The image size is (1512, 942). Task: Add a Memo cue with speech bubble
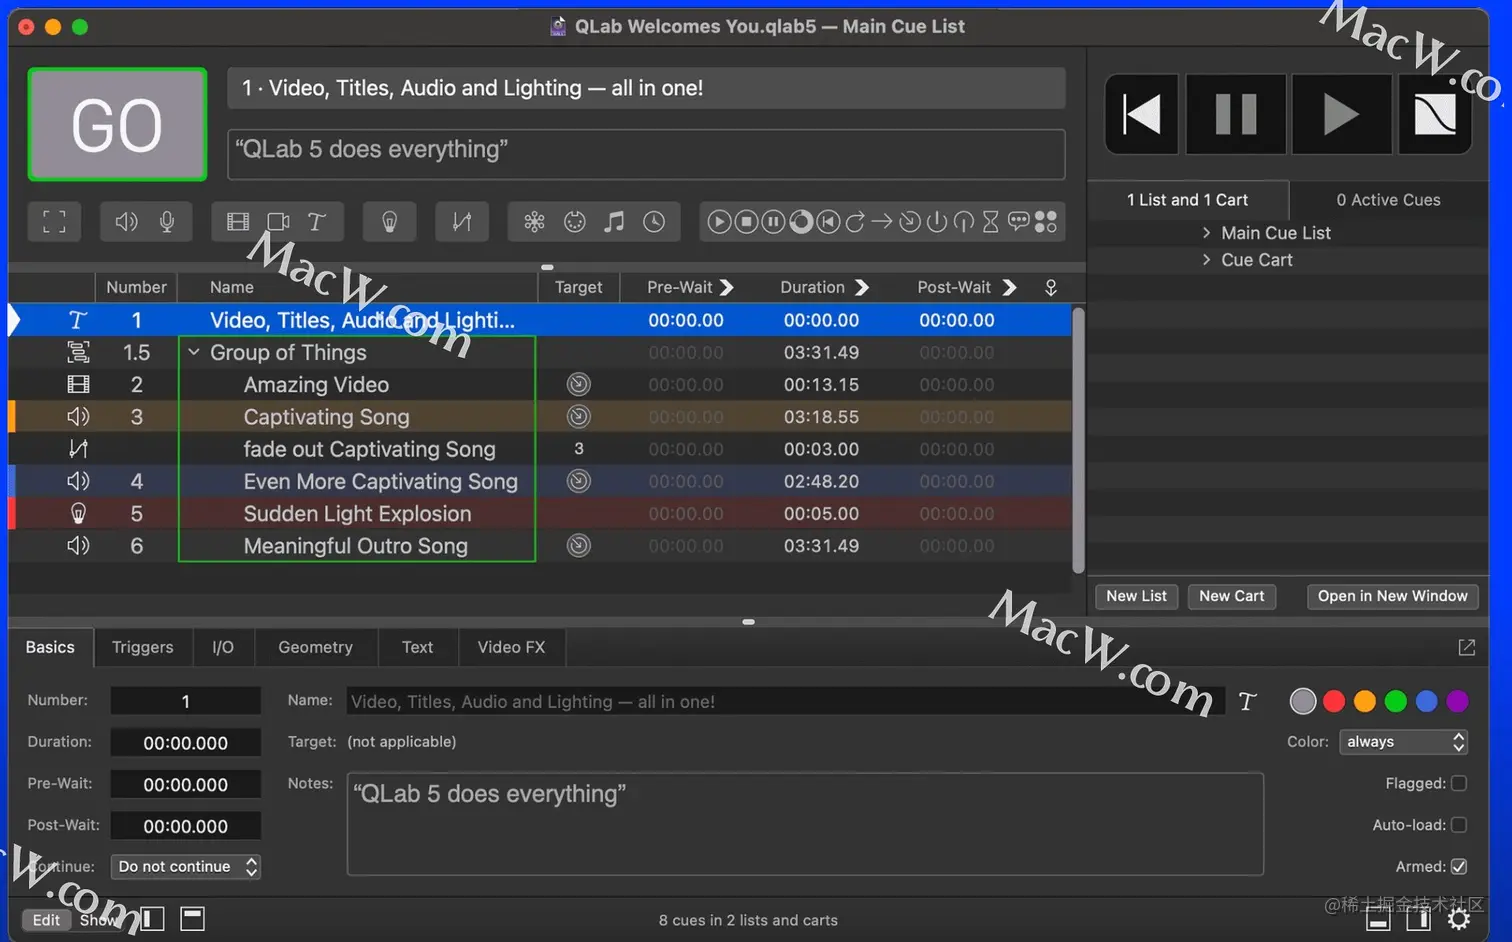pos(1019,221)
